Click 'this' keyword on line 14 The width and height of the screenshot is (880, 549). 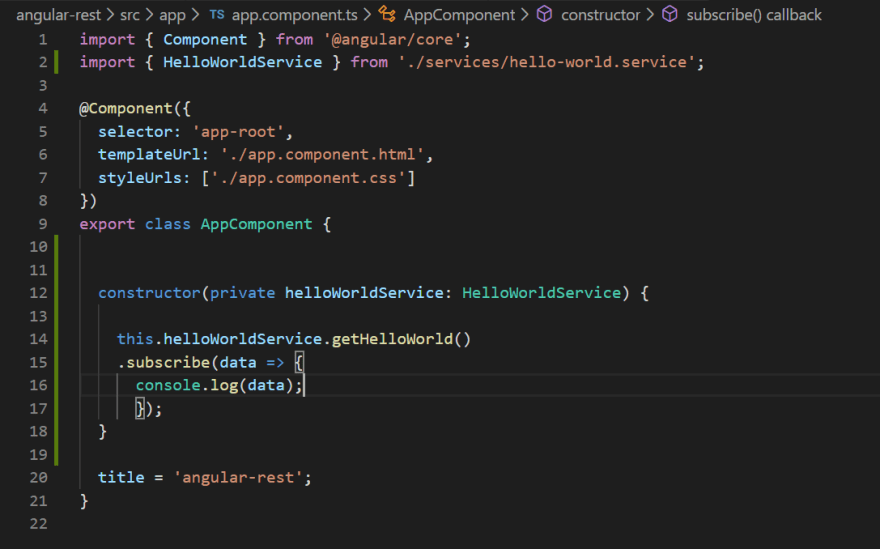tap(135, 339)
